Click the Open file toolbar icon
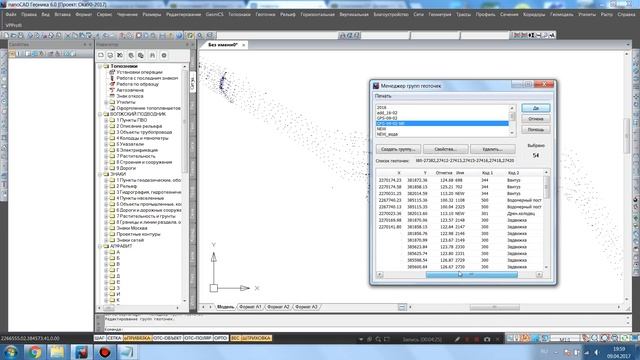 tap(13, 36)
